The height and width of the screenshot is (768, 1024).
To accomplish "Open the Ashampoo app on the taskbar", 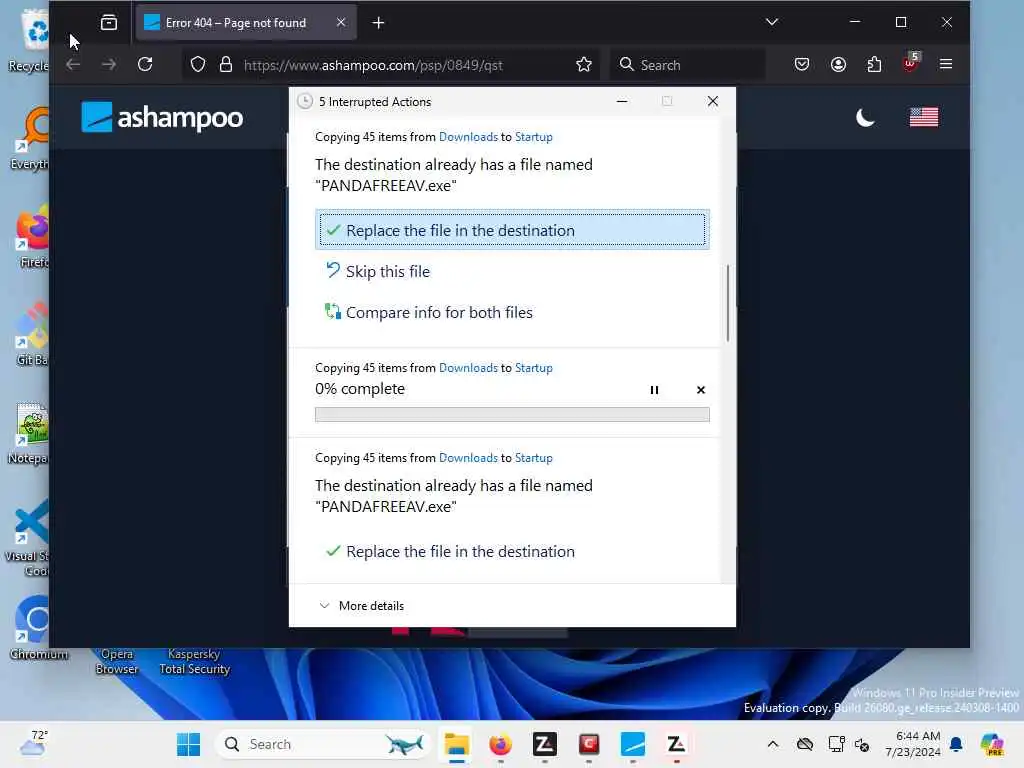I will [633, 744].
